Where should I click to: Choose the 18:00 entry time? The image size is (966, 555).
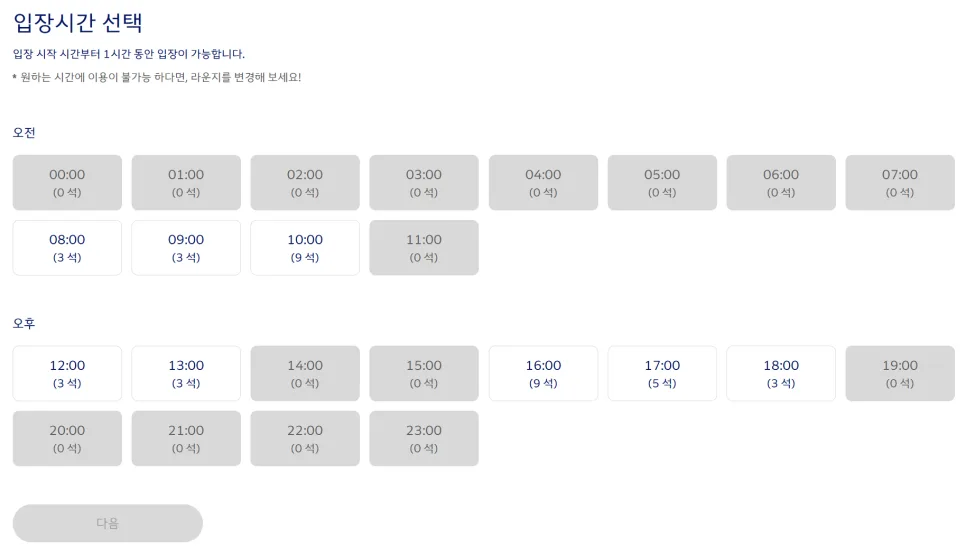pyautogui.click(x=781, y=374)
